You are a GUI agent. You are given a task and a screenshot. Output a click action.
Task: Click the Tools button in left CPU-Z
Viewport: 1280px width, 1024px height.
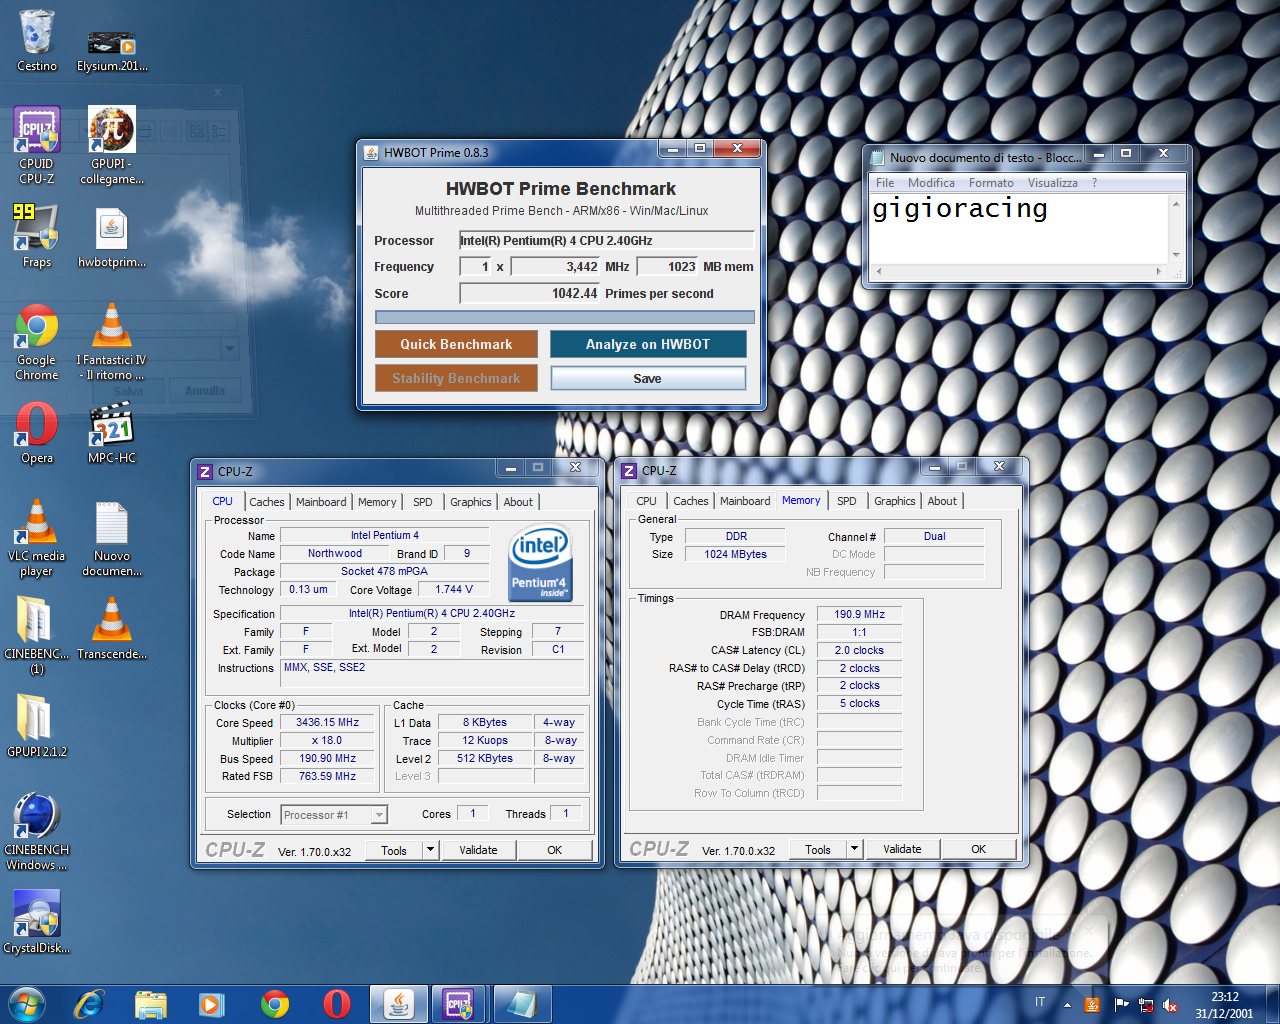click(x=394, y=850)
